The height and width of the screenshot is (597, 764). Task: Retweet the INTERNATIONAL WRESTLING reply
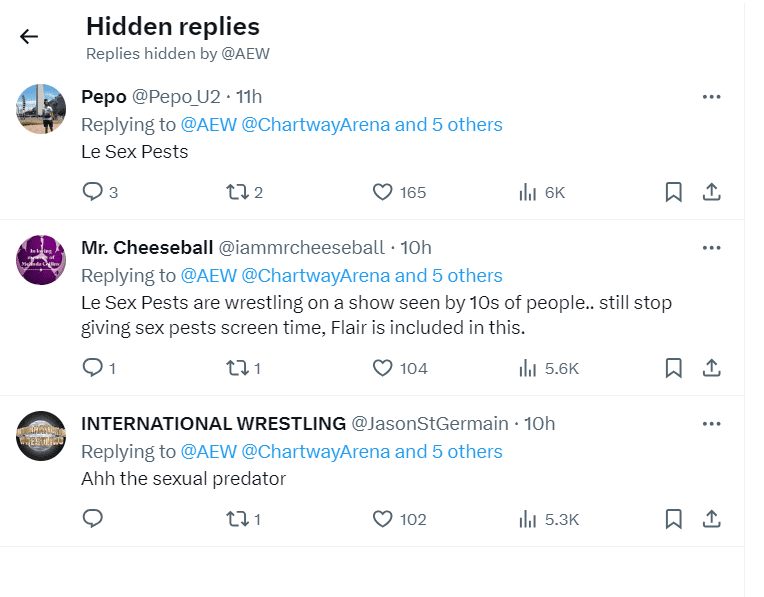click(235, 519)
